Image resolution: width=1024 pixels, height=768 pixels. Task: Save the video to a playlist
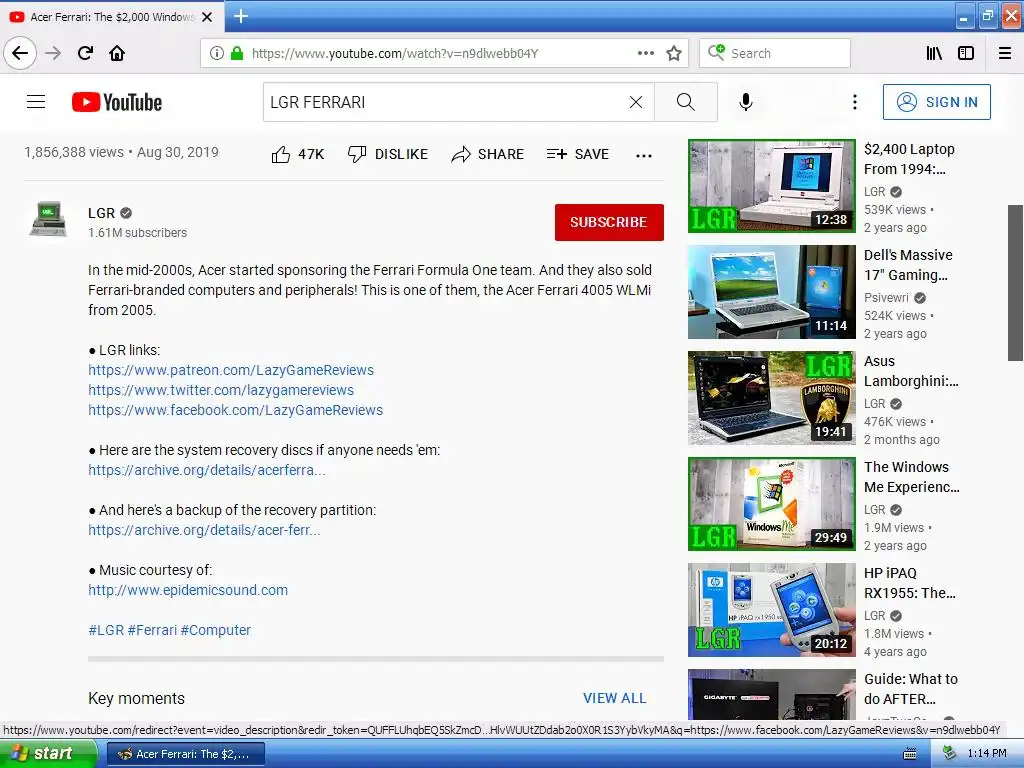coord(578,154)
